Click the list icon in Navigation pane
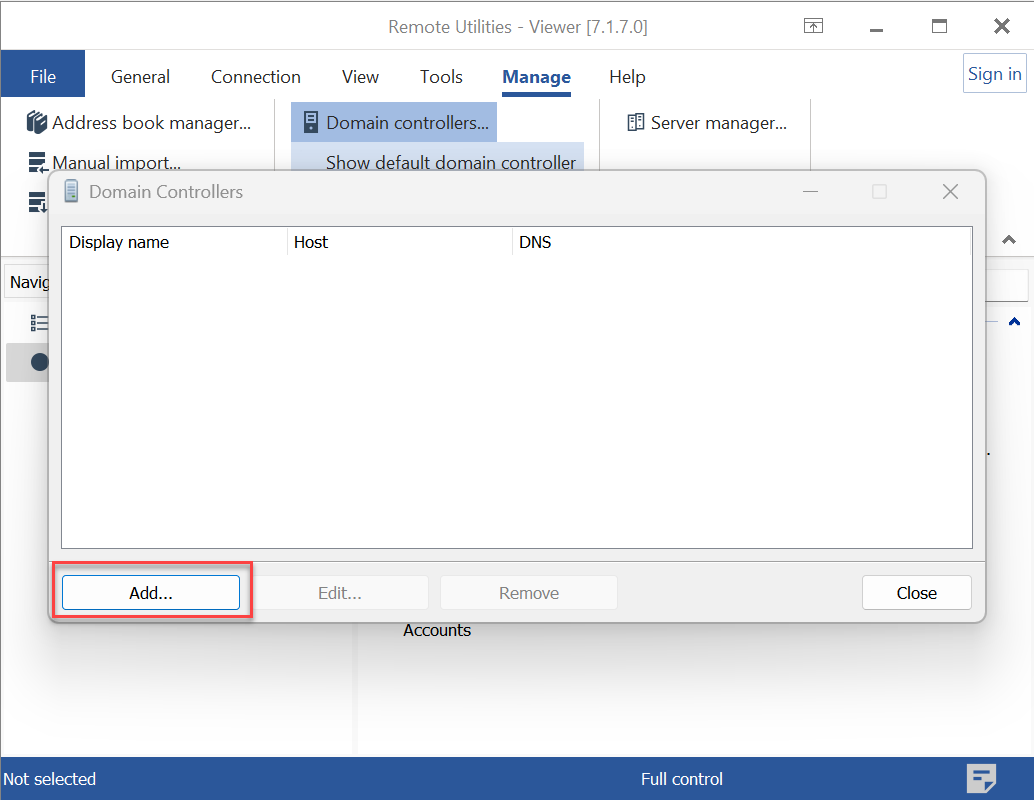 click(x=40, y=323)
